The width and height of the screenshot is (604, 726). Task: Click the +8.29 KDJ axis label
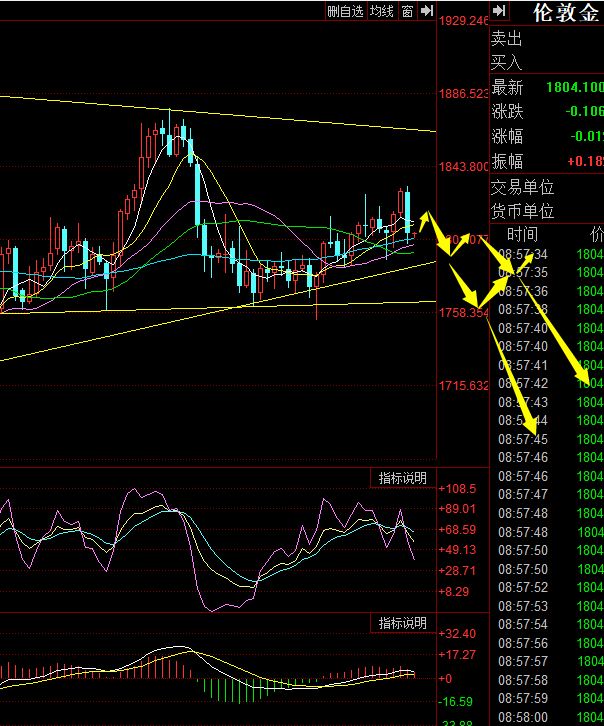pos(454,592)
